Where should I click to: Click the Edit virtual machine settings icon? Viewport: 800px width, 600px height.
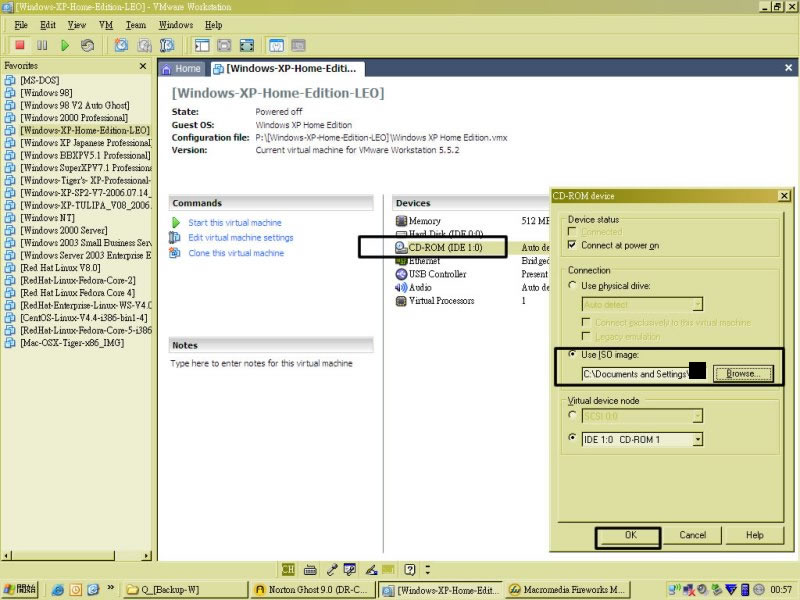[174, 237]
